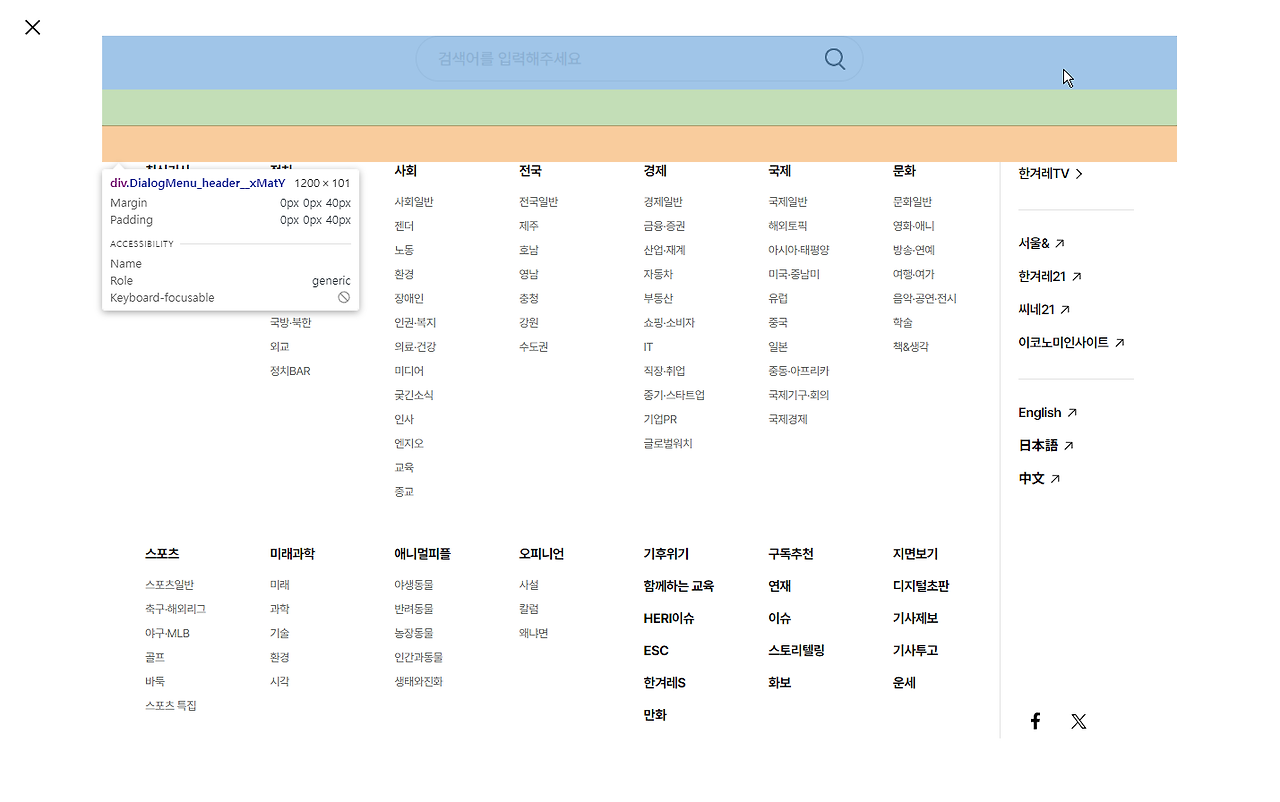The image size is (1280, 802).
Task: Open 금융·증권 under 경제
Action: coord(664,226)
